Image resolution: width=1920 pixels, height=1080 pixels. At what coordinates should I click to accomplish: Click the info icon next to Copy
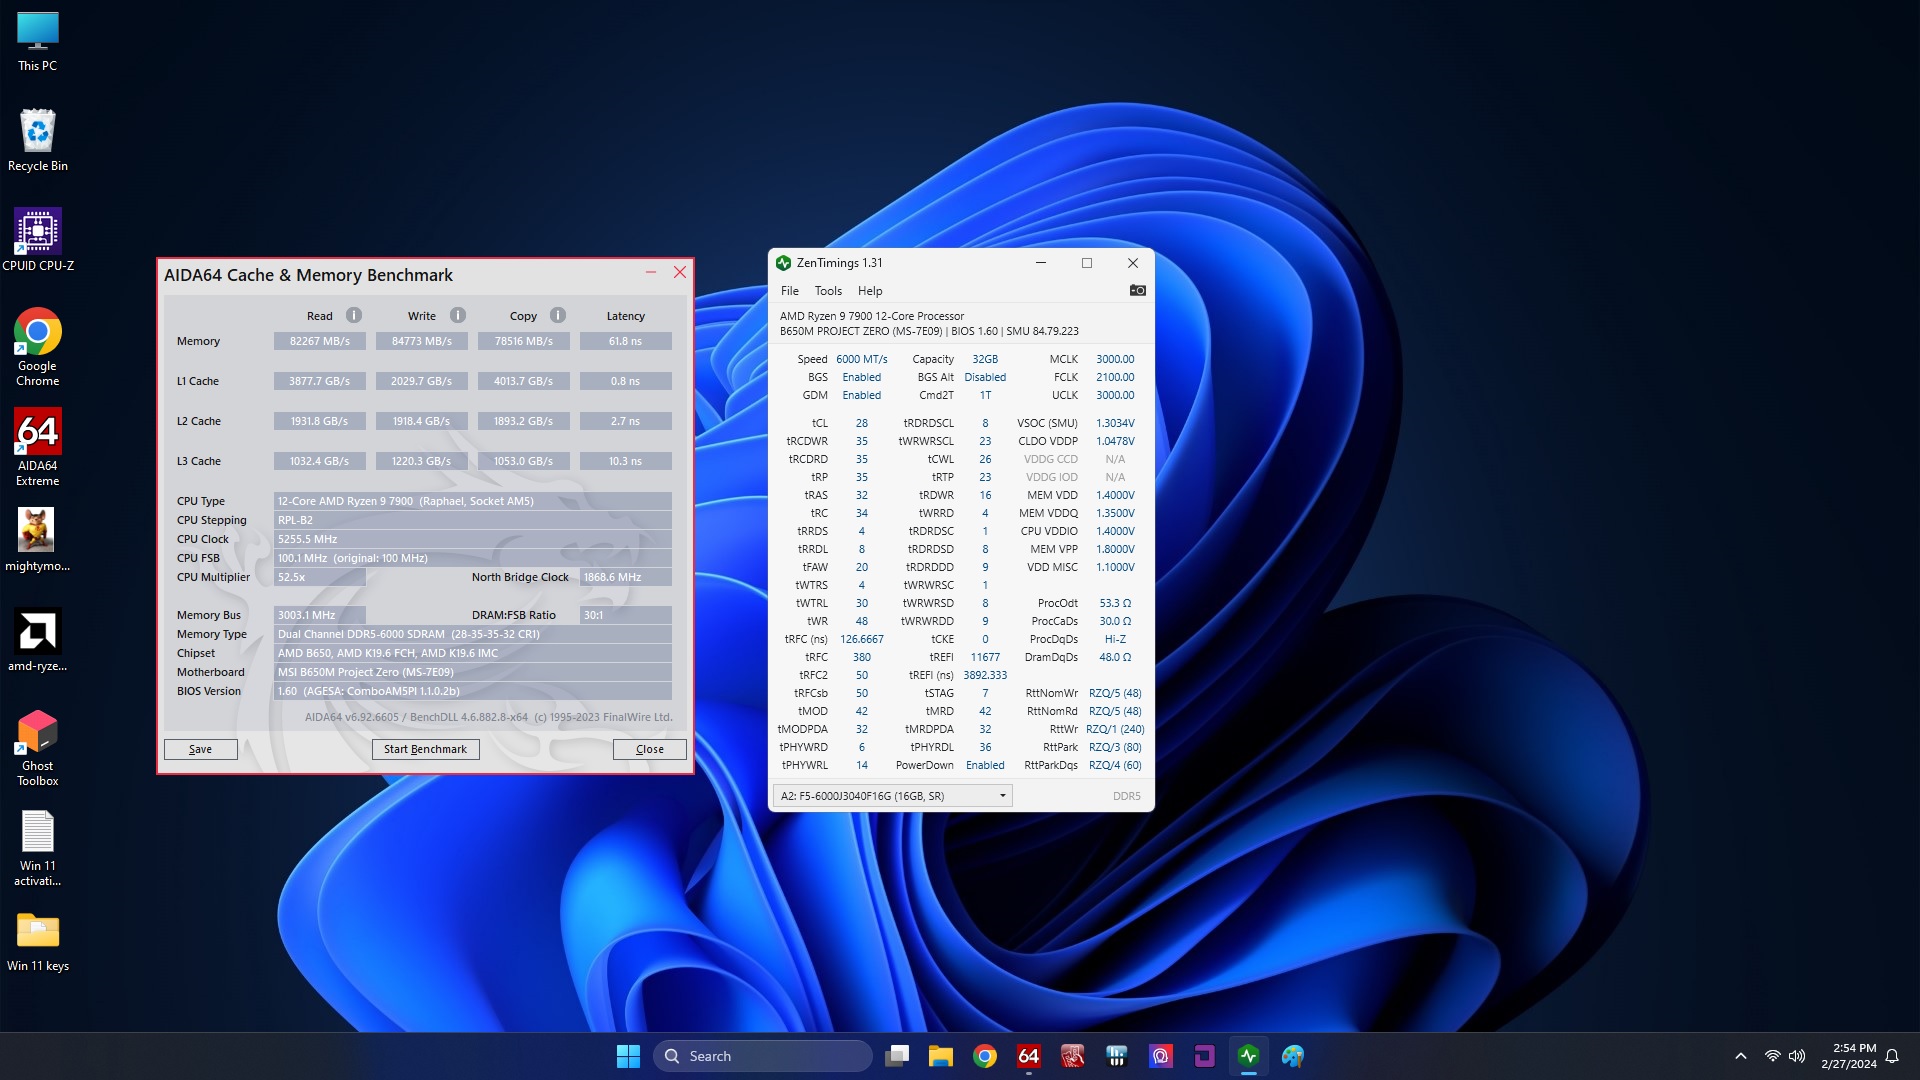(x=558, y=315)
